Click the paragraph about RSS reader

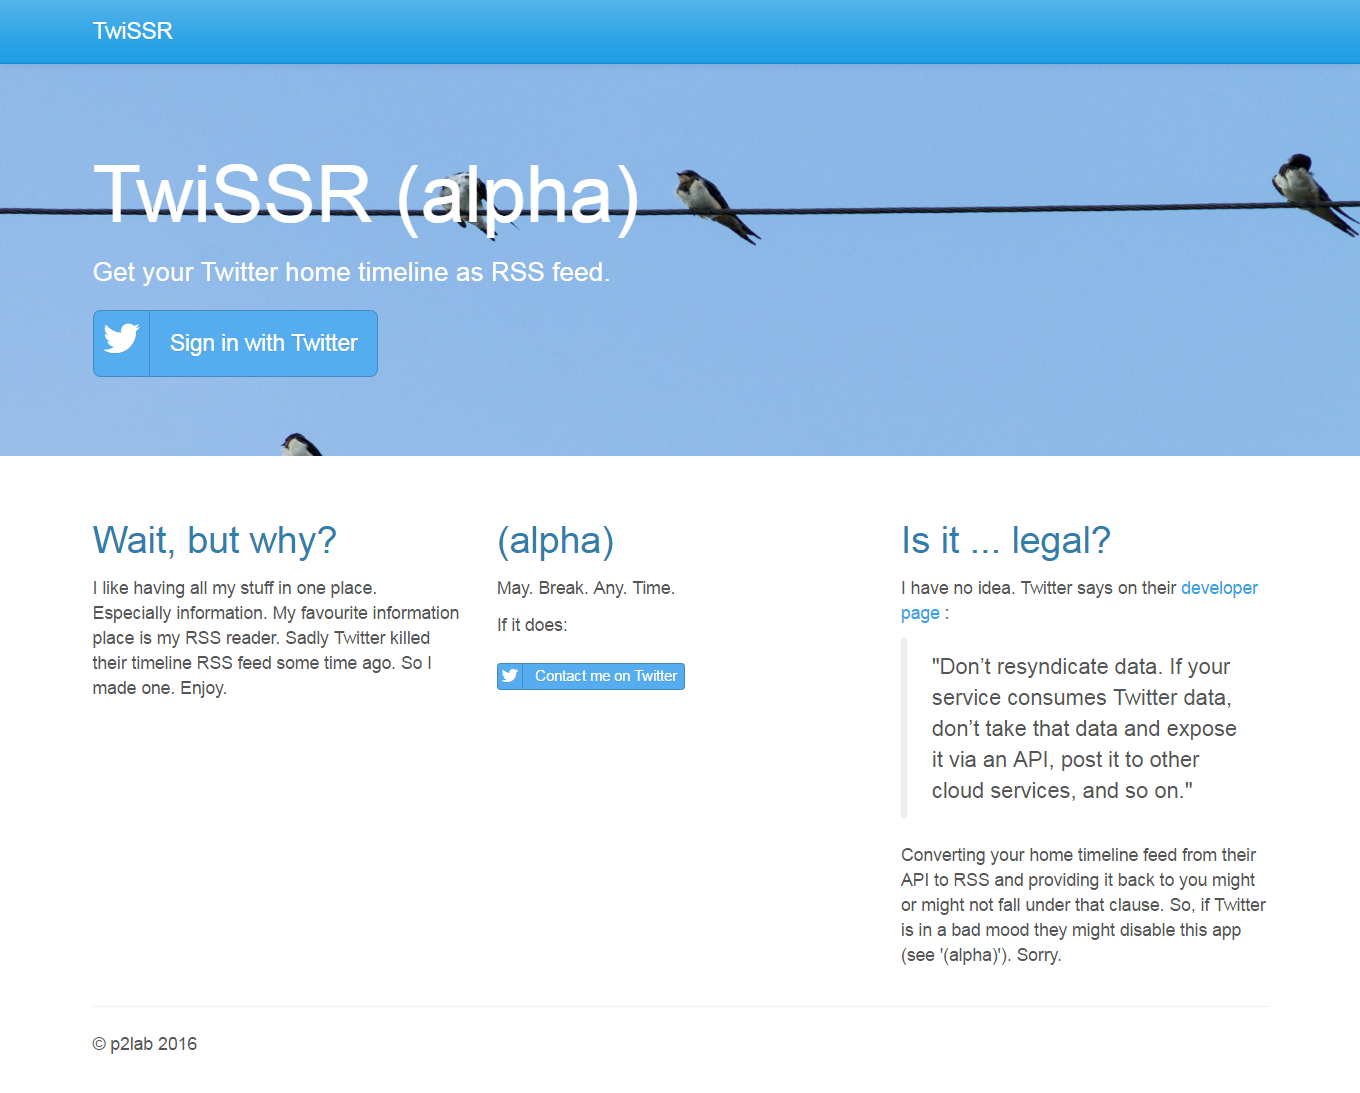tap(276, 638)
